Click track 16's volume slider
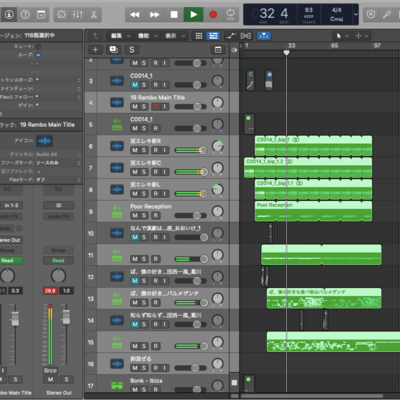 [191, 368]
